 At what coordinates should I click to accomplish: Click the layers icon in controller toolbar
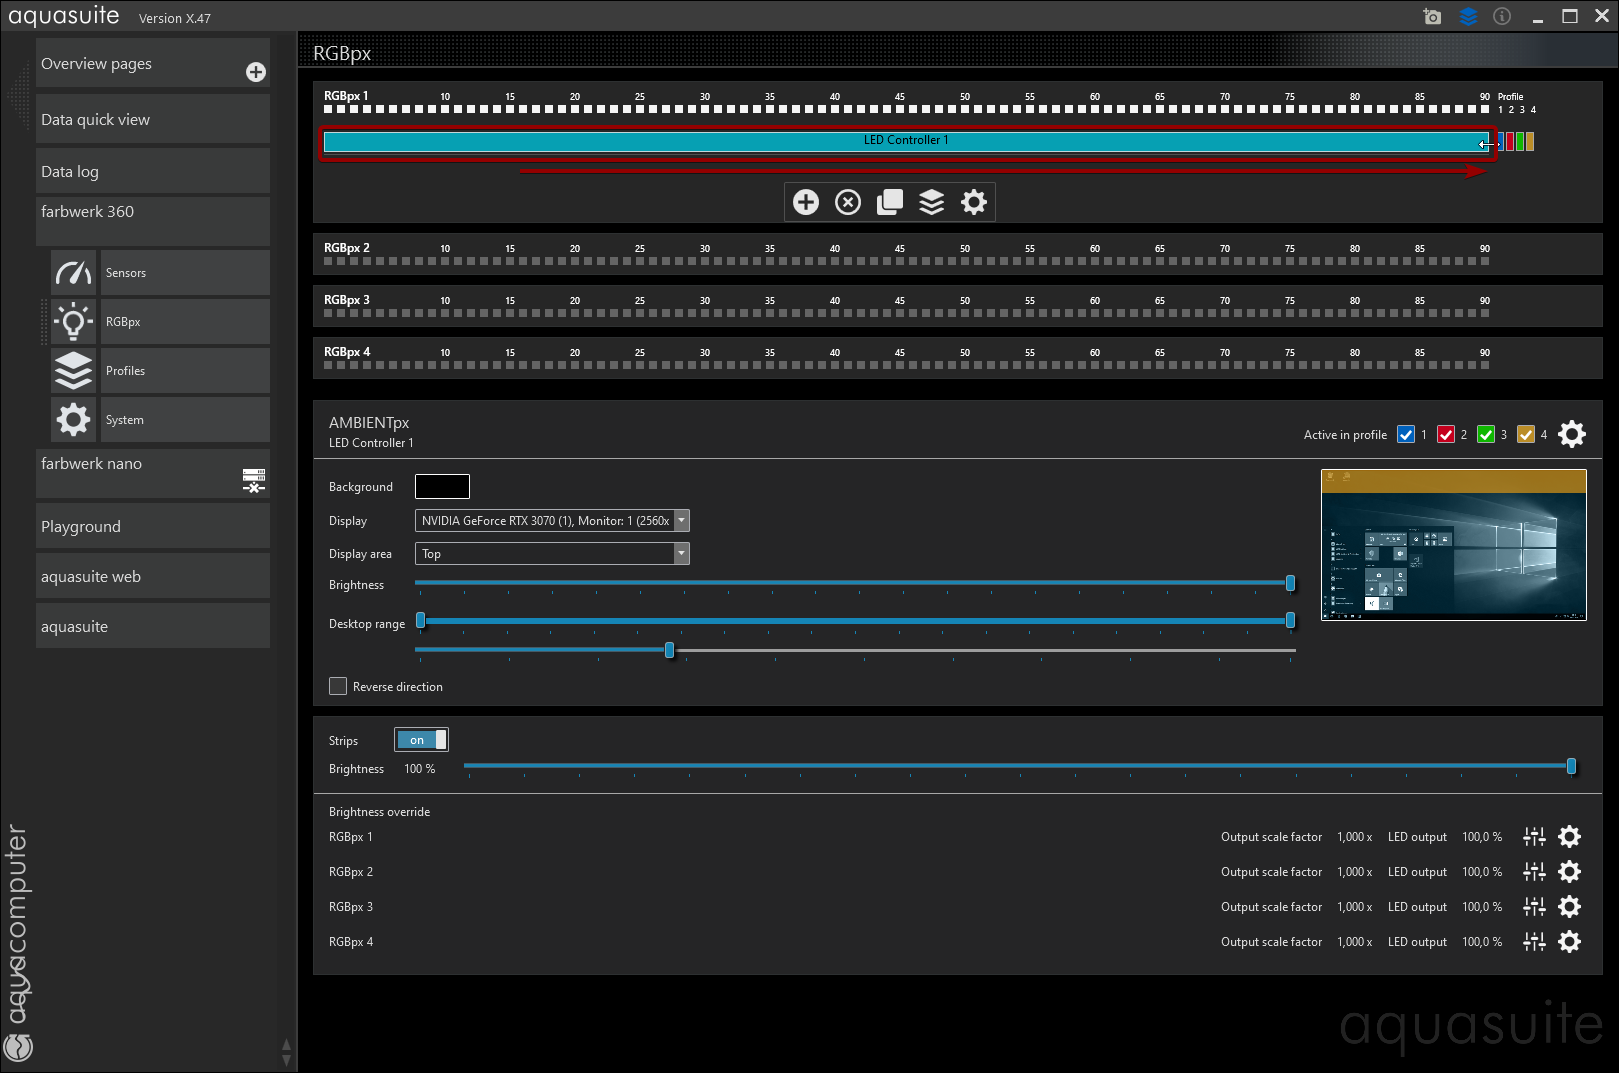pyautogui.click(x=931, y=202)
